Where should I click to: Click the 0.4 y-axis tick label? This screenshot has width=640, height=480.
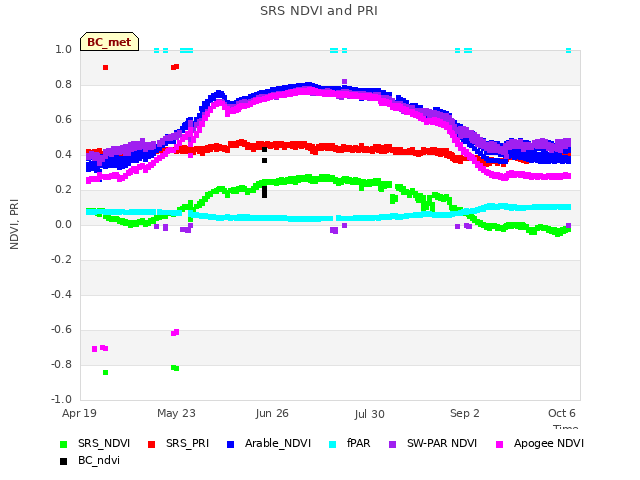pos(63,155)
